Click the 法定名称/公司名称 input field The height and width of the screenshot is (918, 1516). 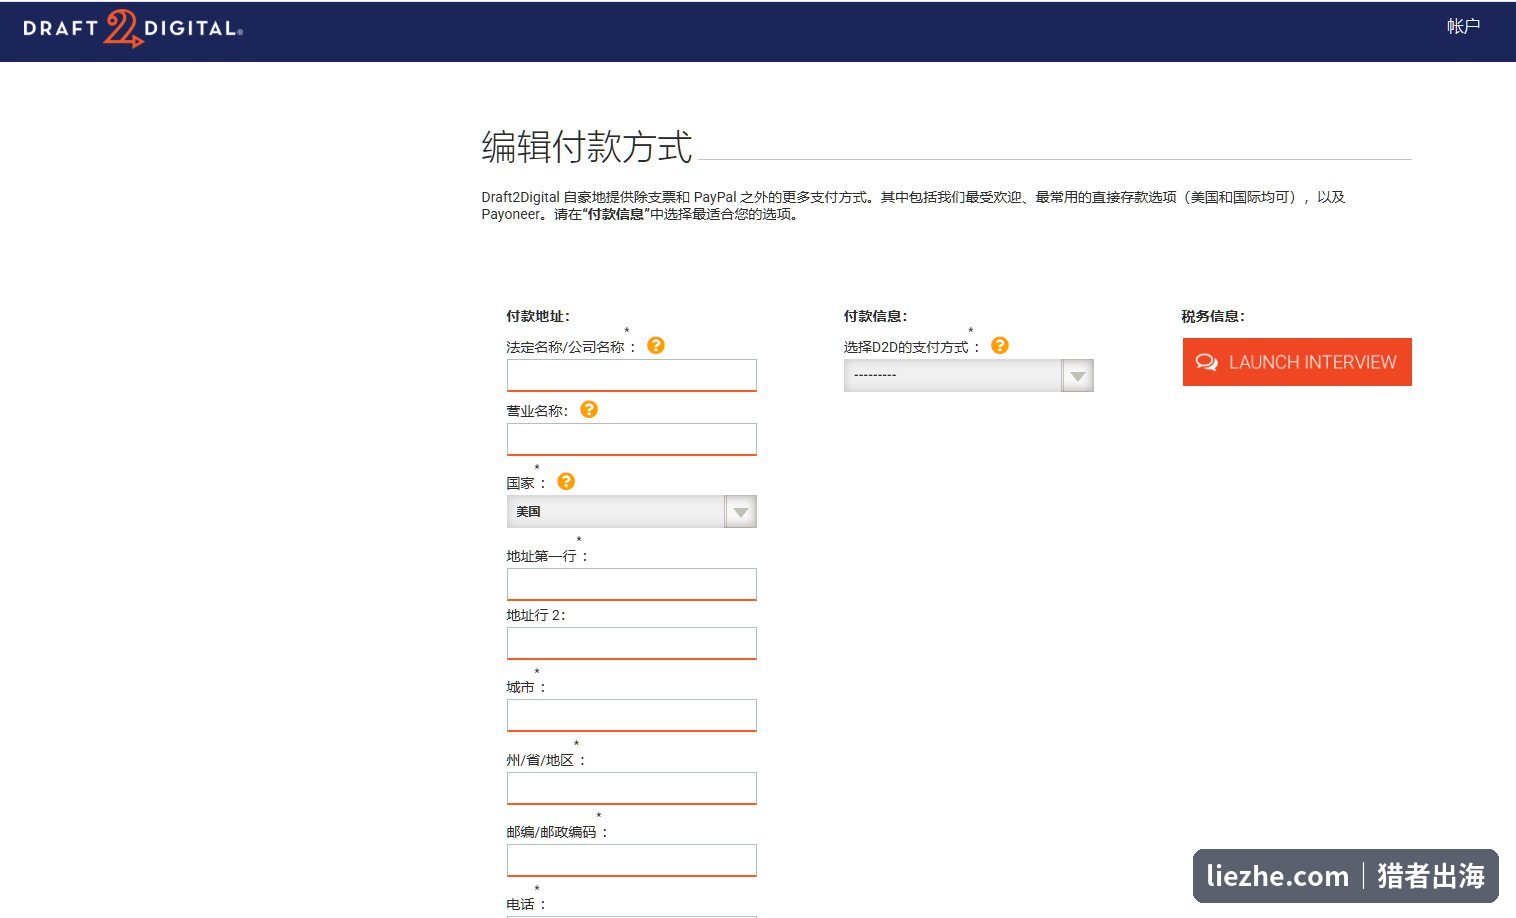[x=632, y=375]
